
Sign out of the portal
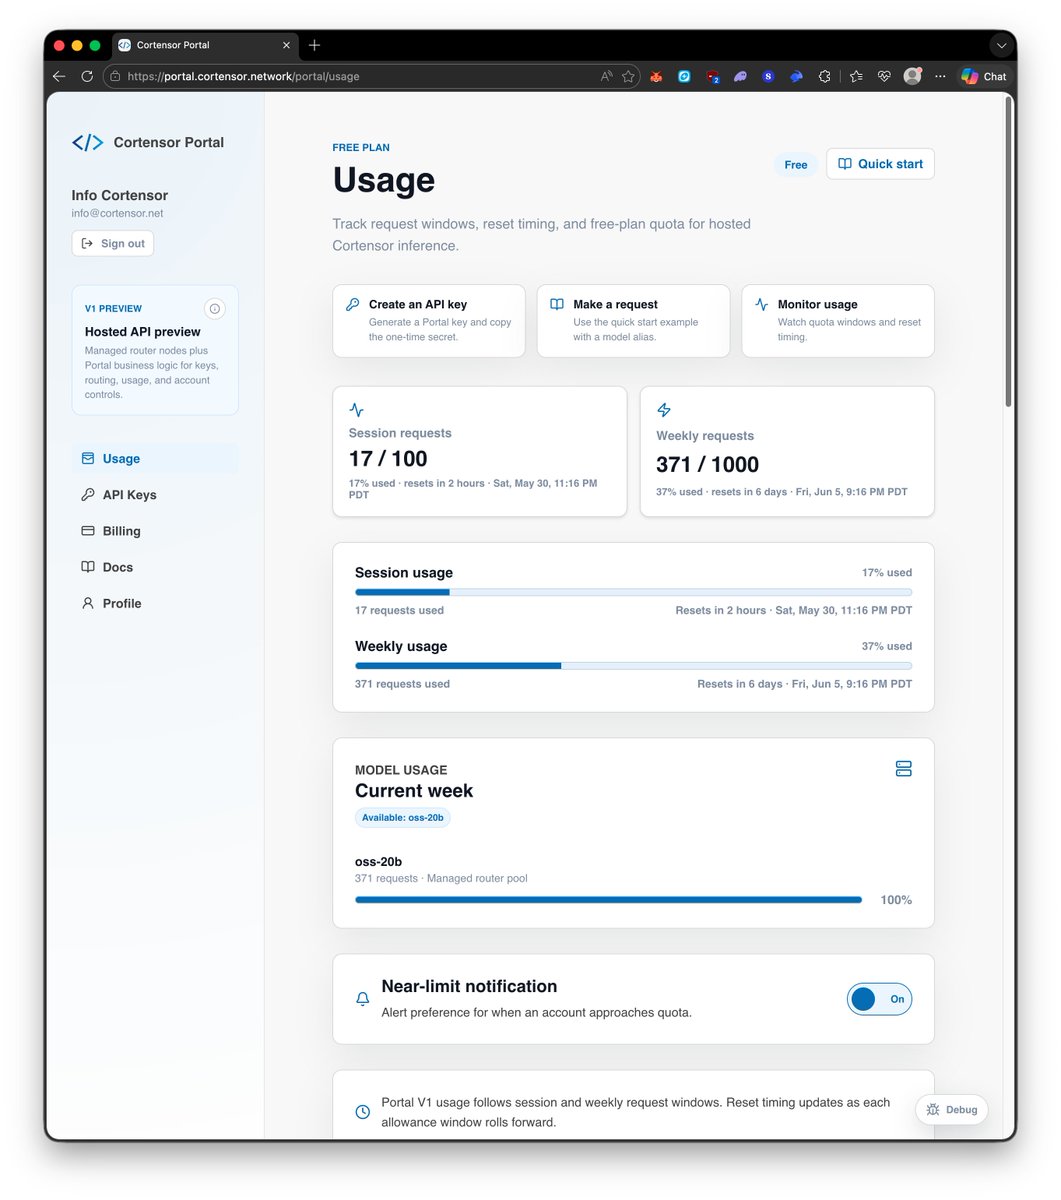click(x=113, y=243)
